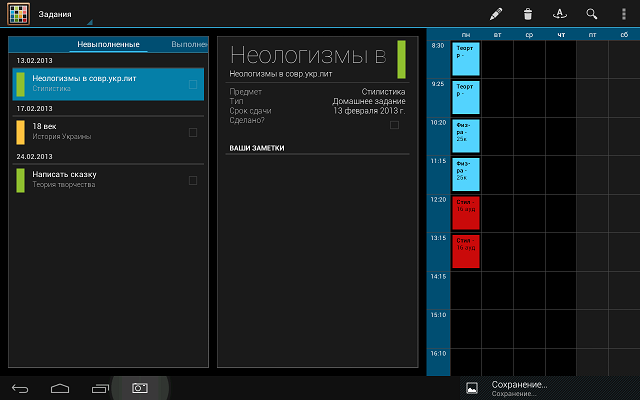Open the 9:25 Monday lesson block
Viewport: 640px width, 400px height.
tap(466, 97)
